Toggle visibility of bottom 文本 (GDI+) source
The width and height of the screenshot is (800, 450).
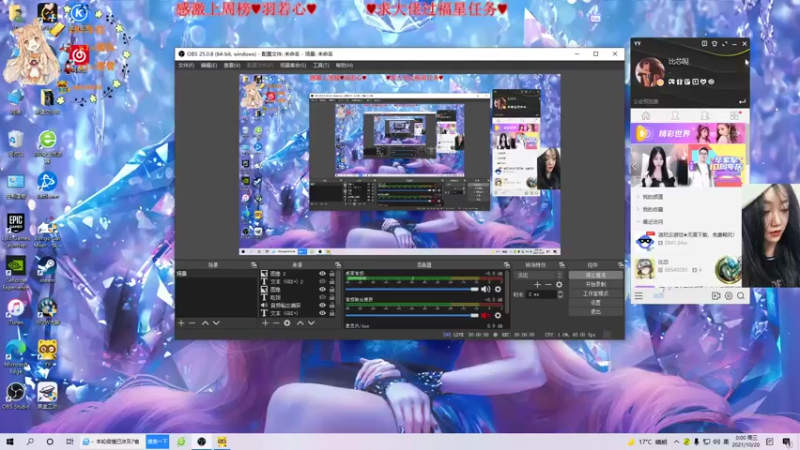point(322,313)
